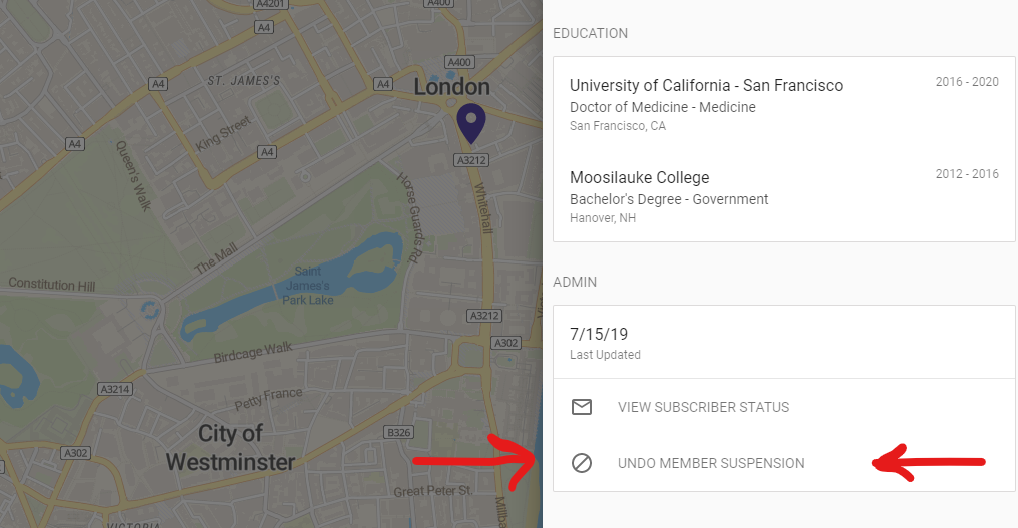The height and width of the screenshot is (528, 1018).
Task: Click City of Westminster map label
Action: (230, 448)
